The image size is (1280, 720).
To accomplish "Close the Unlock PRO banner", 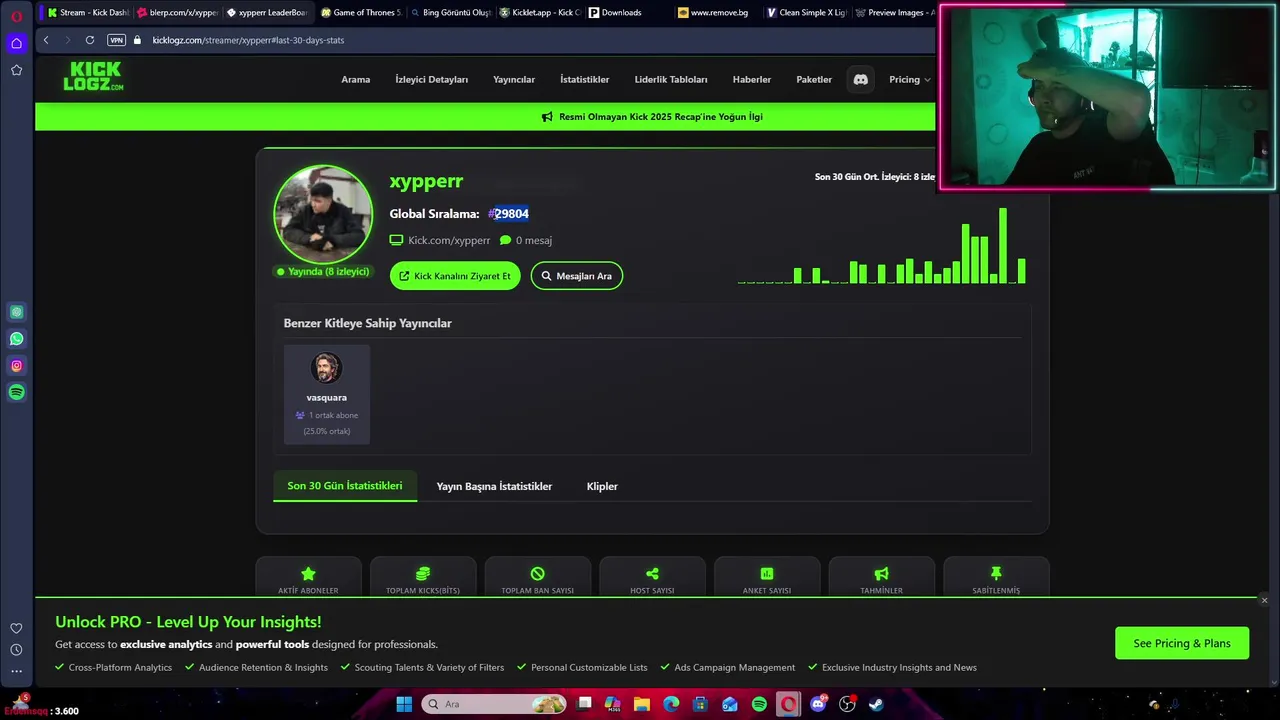I will (x=1264, y=600).
